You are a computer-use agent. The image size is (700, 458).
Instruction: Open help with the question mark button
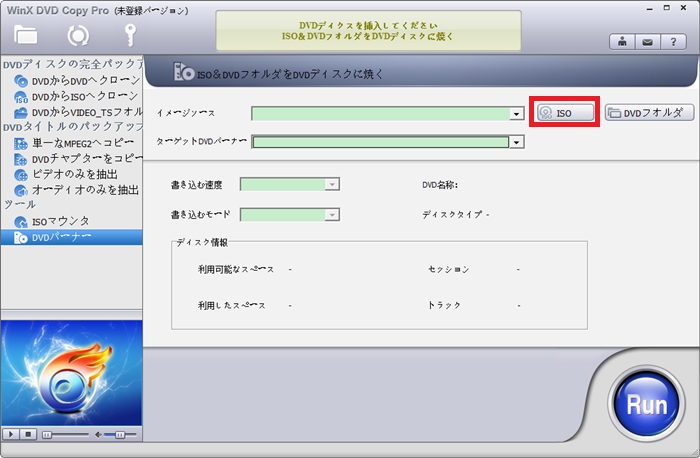[673, 42]
